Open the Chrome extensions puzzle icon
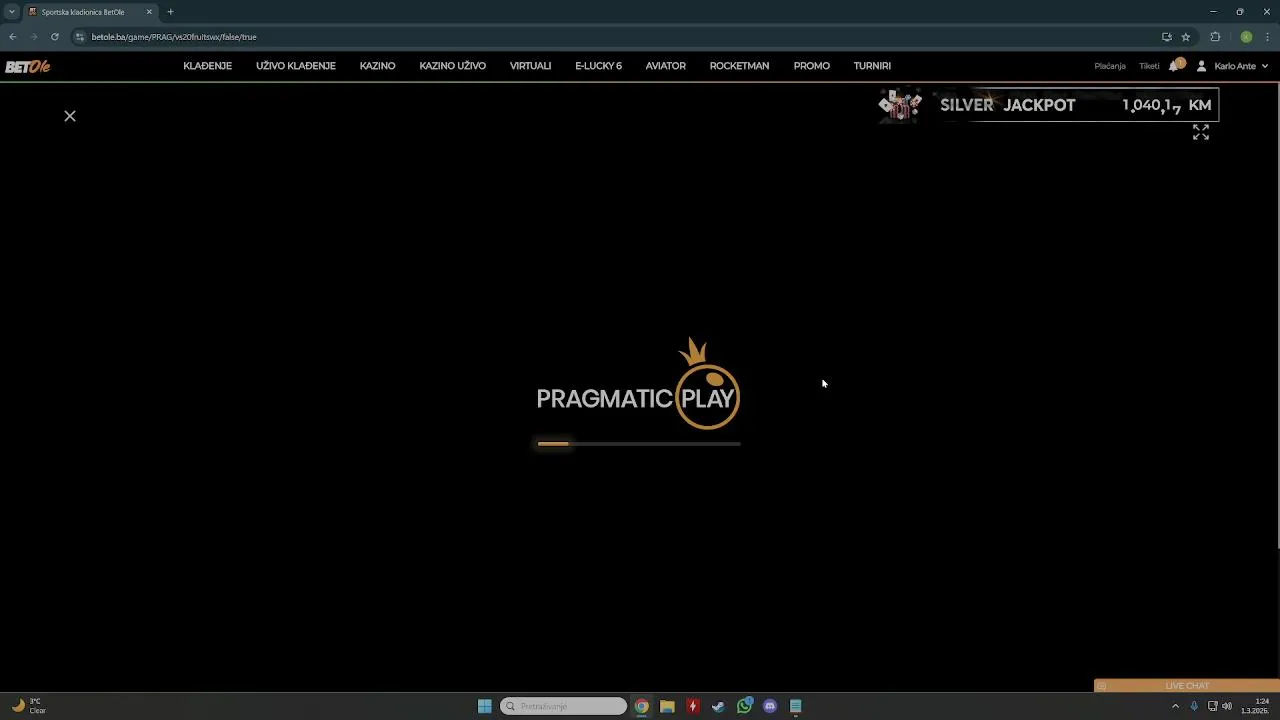The image size is (1280, 720). click(1216, 37)
